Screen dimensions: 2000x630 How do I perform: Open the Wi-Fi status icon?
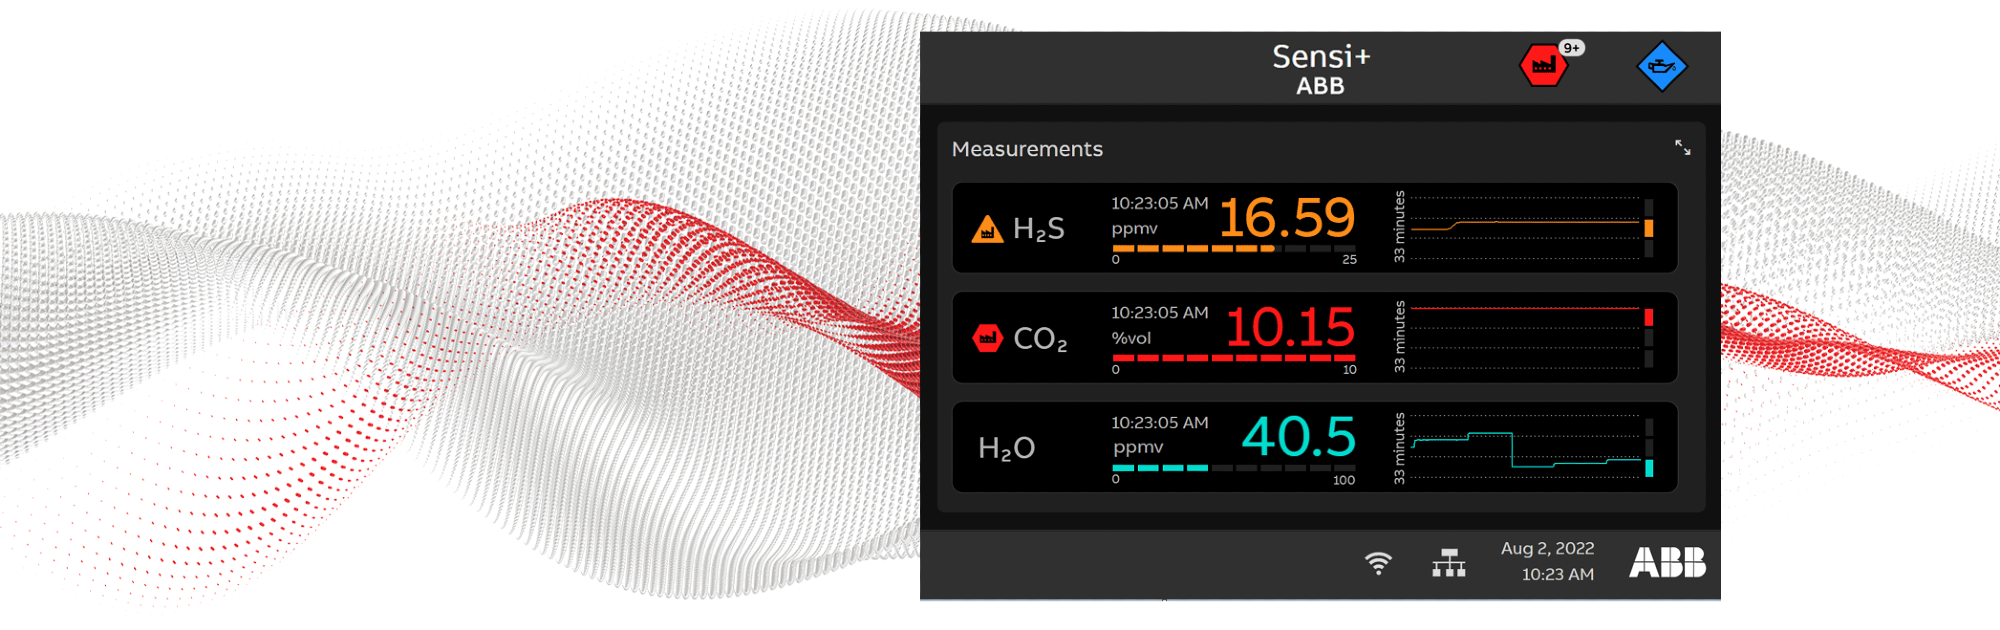pos(1378,563)
